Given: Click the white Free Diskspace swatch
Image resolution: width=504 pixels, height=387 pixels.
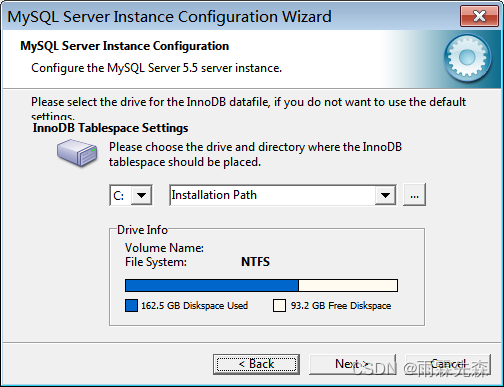Looking at the screenshot, I should point(279,305).
